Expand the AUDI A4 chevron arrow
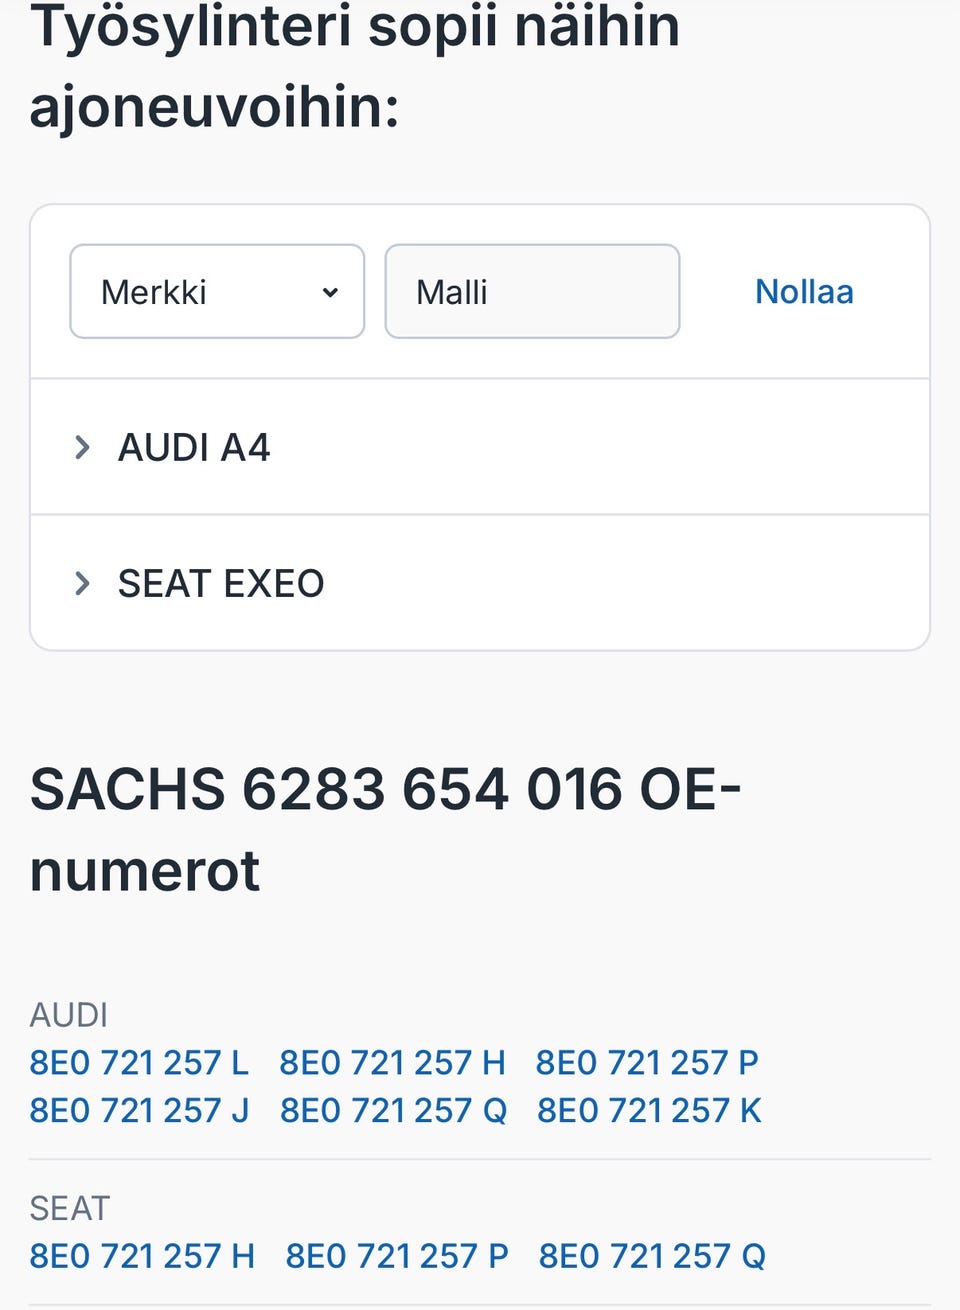Image resolution: width=960 pixels, height=1310 pixels. [x=82, y=447]
